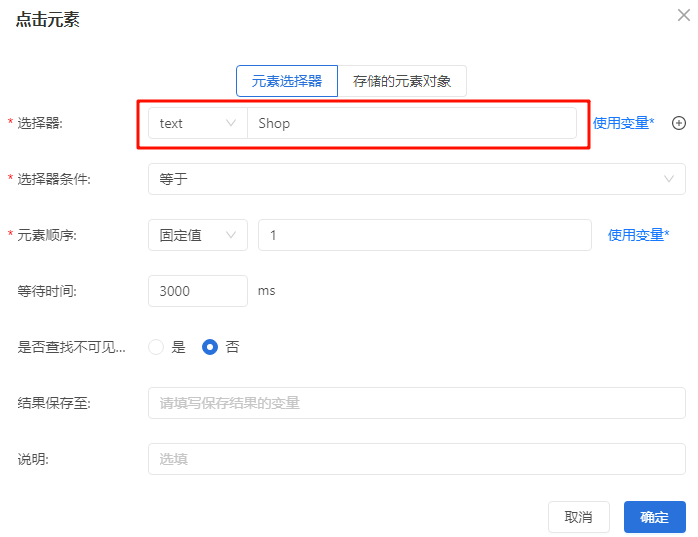
Task: Click the 结果保存至 variable input field
Action: click(x=416, y=403)
